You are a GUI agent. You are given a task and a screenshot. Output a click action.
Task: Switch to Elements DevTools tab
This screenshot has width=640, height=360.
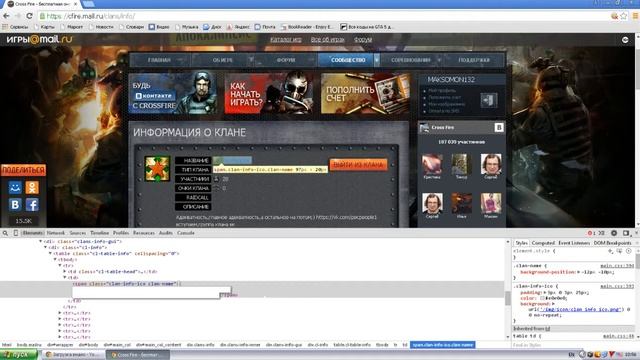[33, 233]
